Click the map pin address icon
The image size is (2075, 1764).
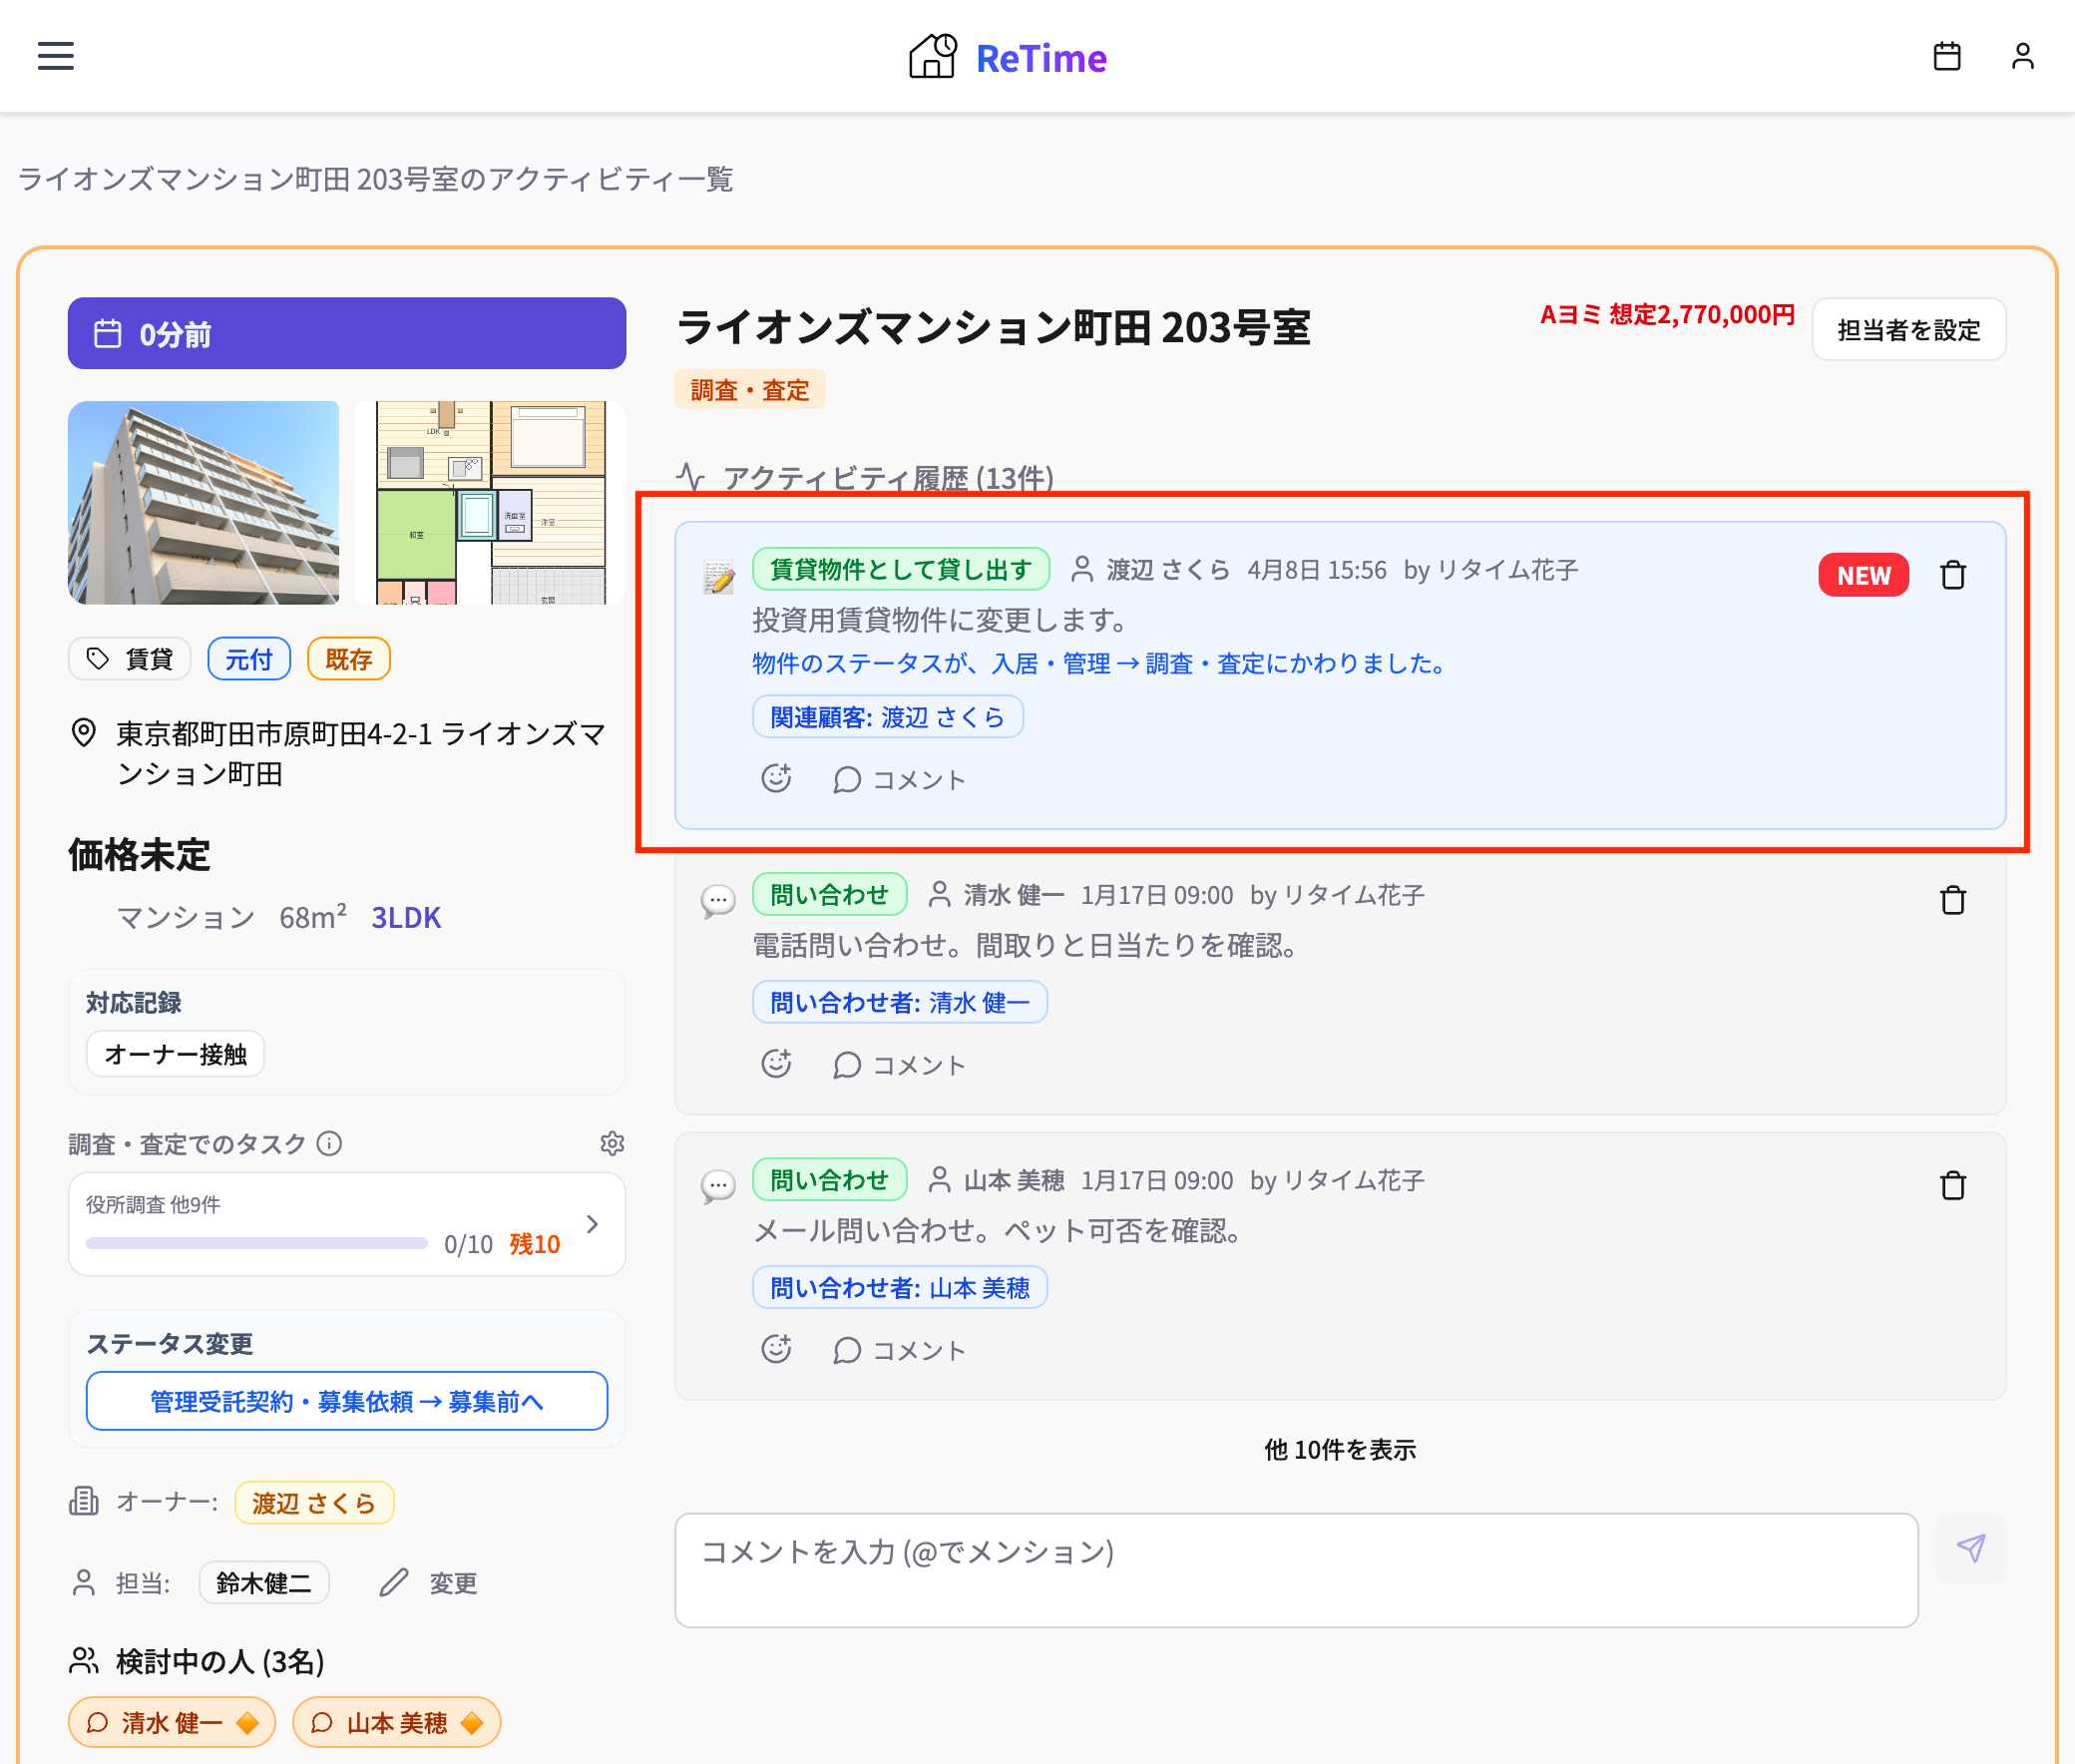coord(84,733)
